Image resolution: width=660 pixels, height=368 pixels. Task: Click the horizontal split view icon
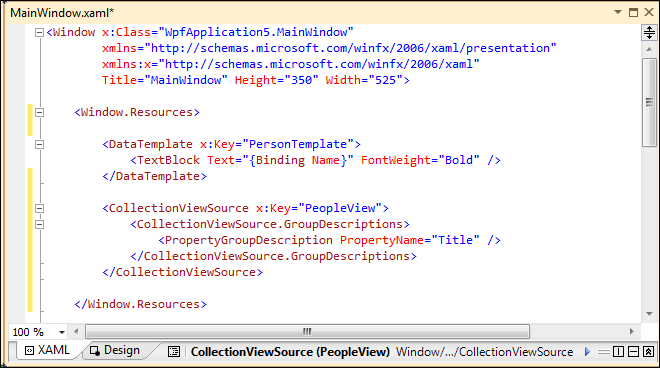[x=633, y=352]
